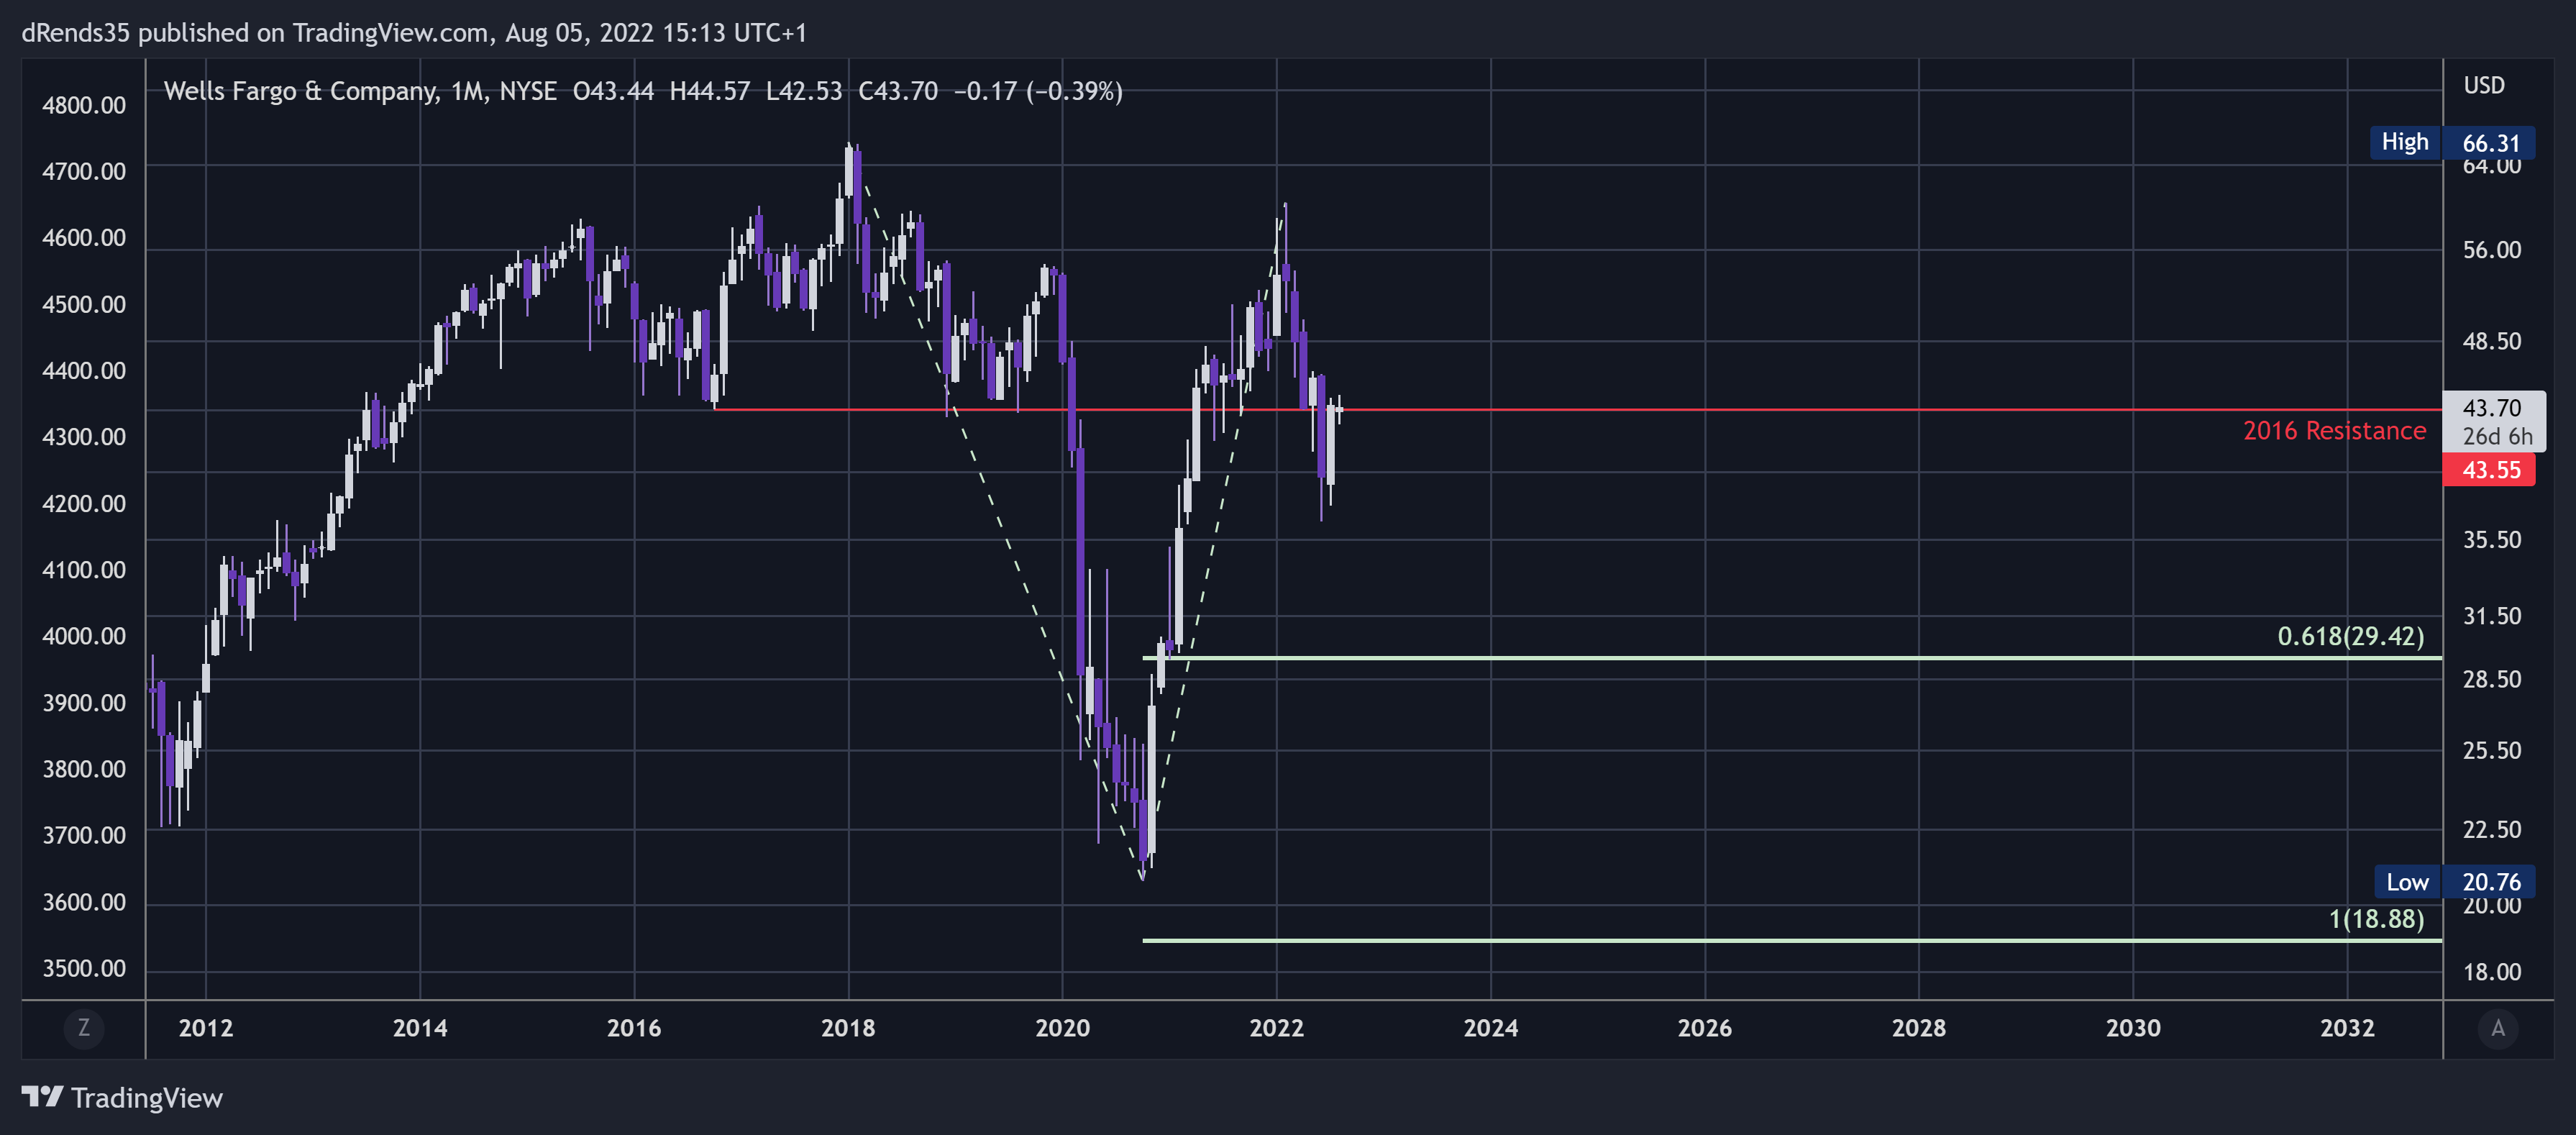The width and height of the screenshot is (2576, 1135).
Task: Click the 3900.00 left scale value
Action: (84, 702)
